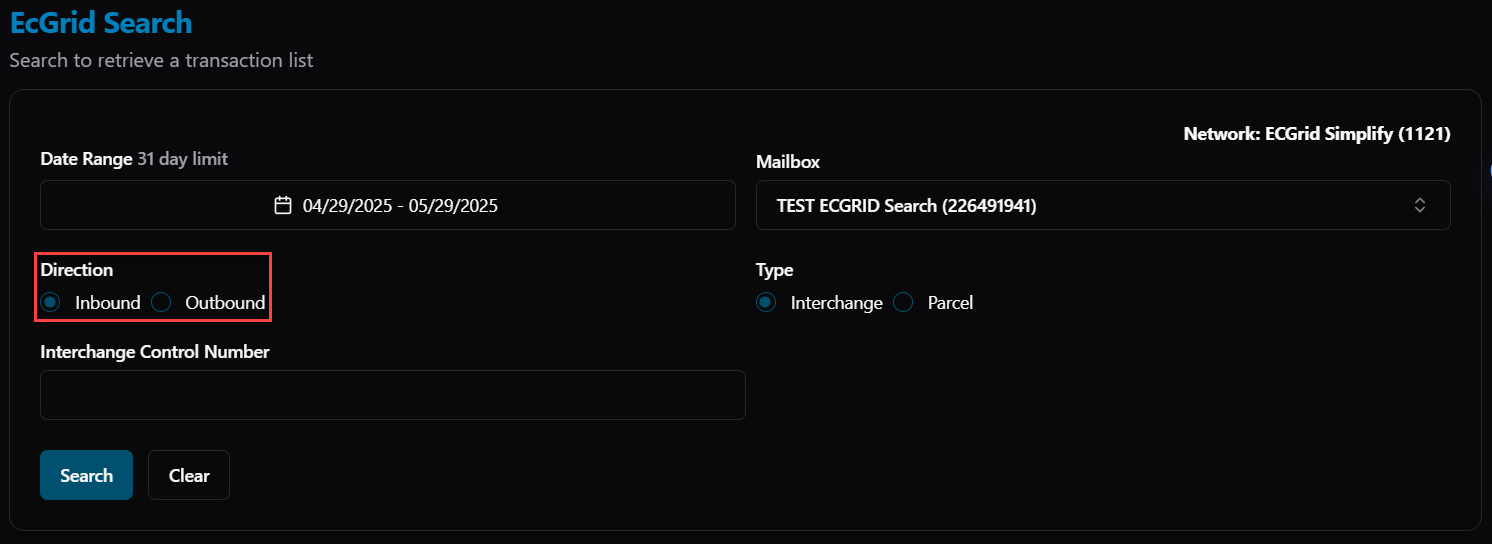Open the date range picker
Viewport: 1492px width, 544px height.
pos(388,205)
